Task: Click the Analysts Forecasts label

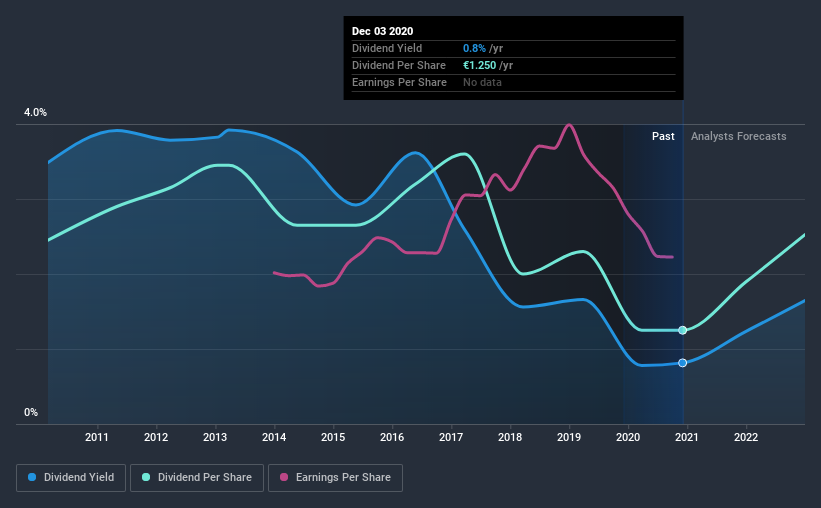Action: pyautogui.click(x=738, y=136)
